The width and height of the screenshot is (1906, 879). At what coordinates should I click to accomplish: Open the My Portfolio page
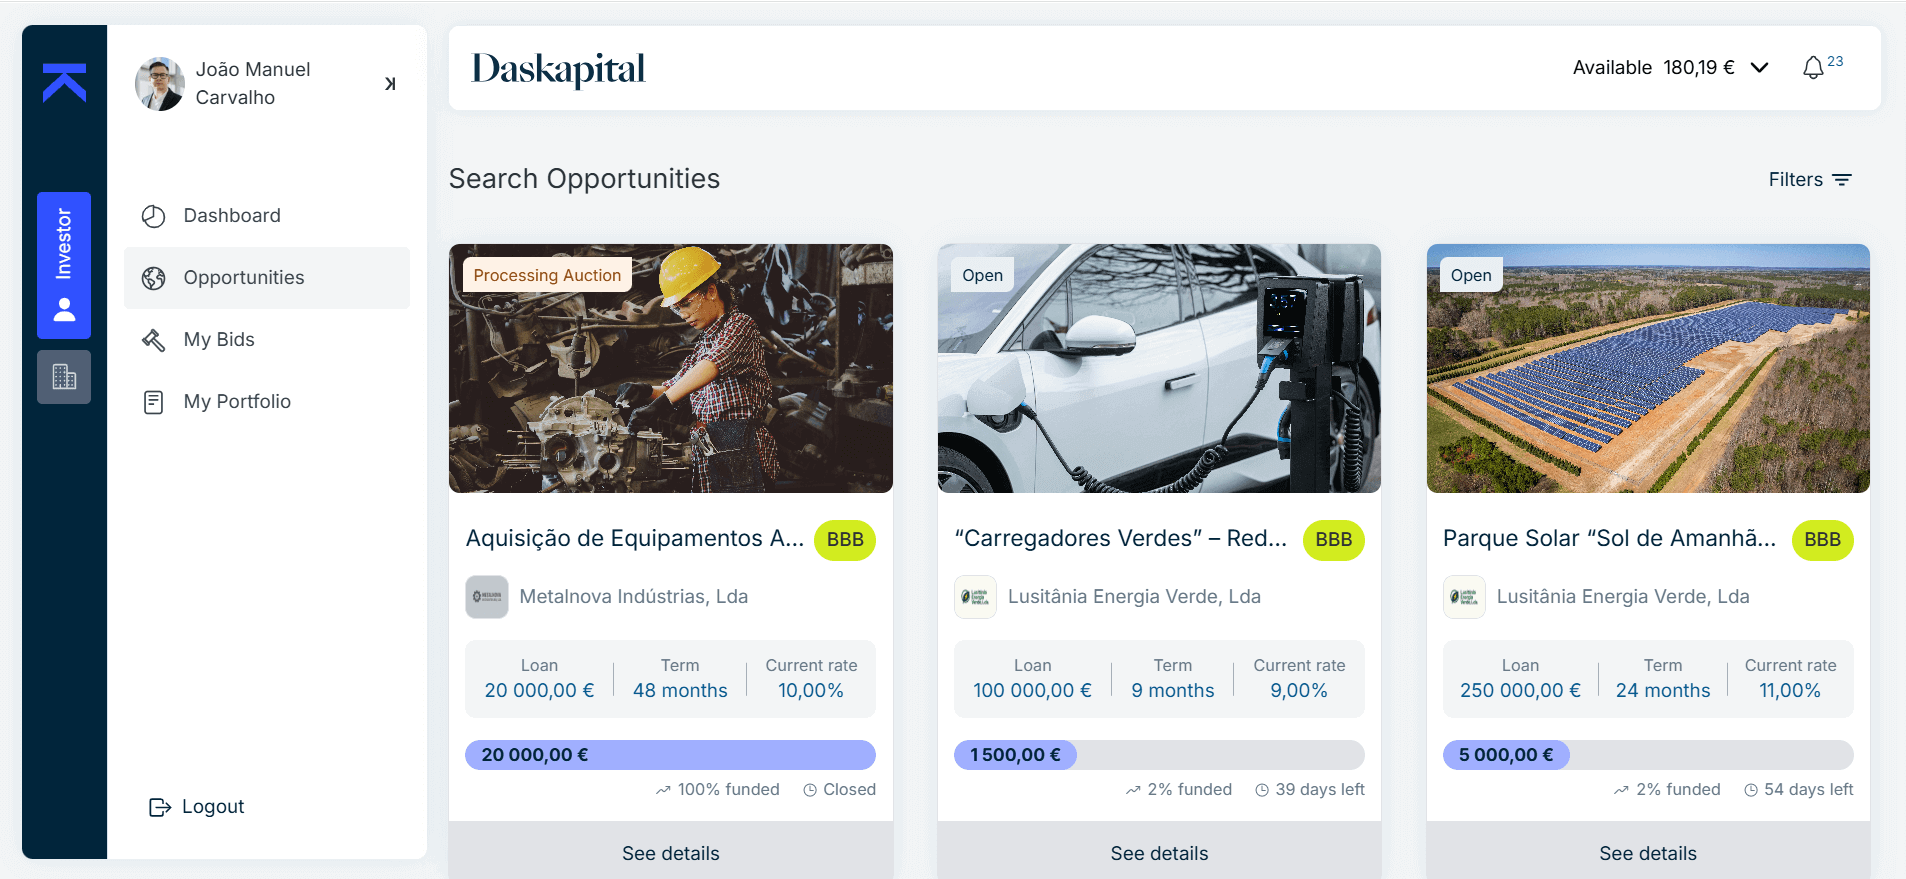click(x=237, y=402)
